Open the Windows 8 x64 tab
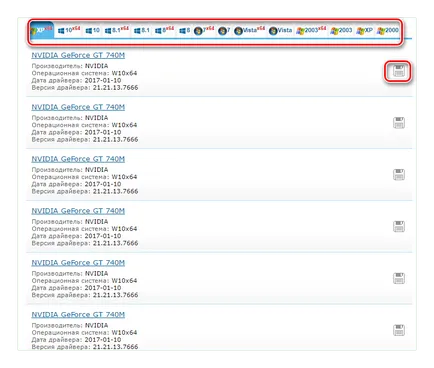The width and height of the screenshot is (434, 368). tap(165, 30)
